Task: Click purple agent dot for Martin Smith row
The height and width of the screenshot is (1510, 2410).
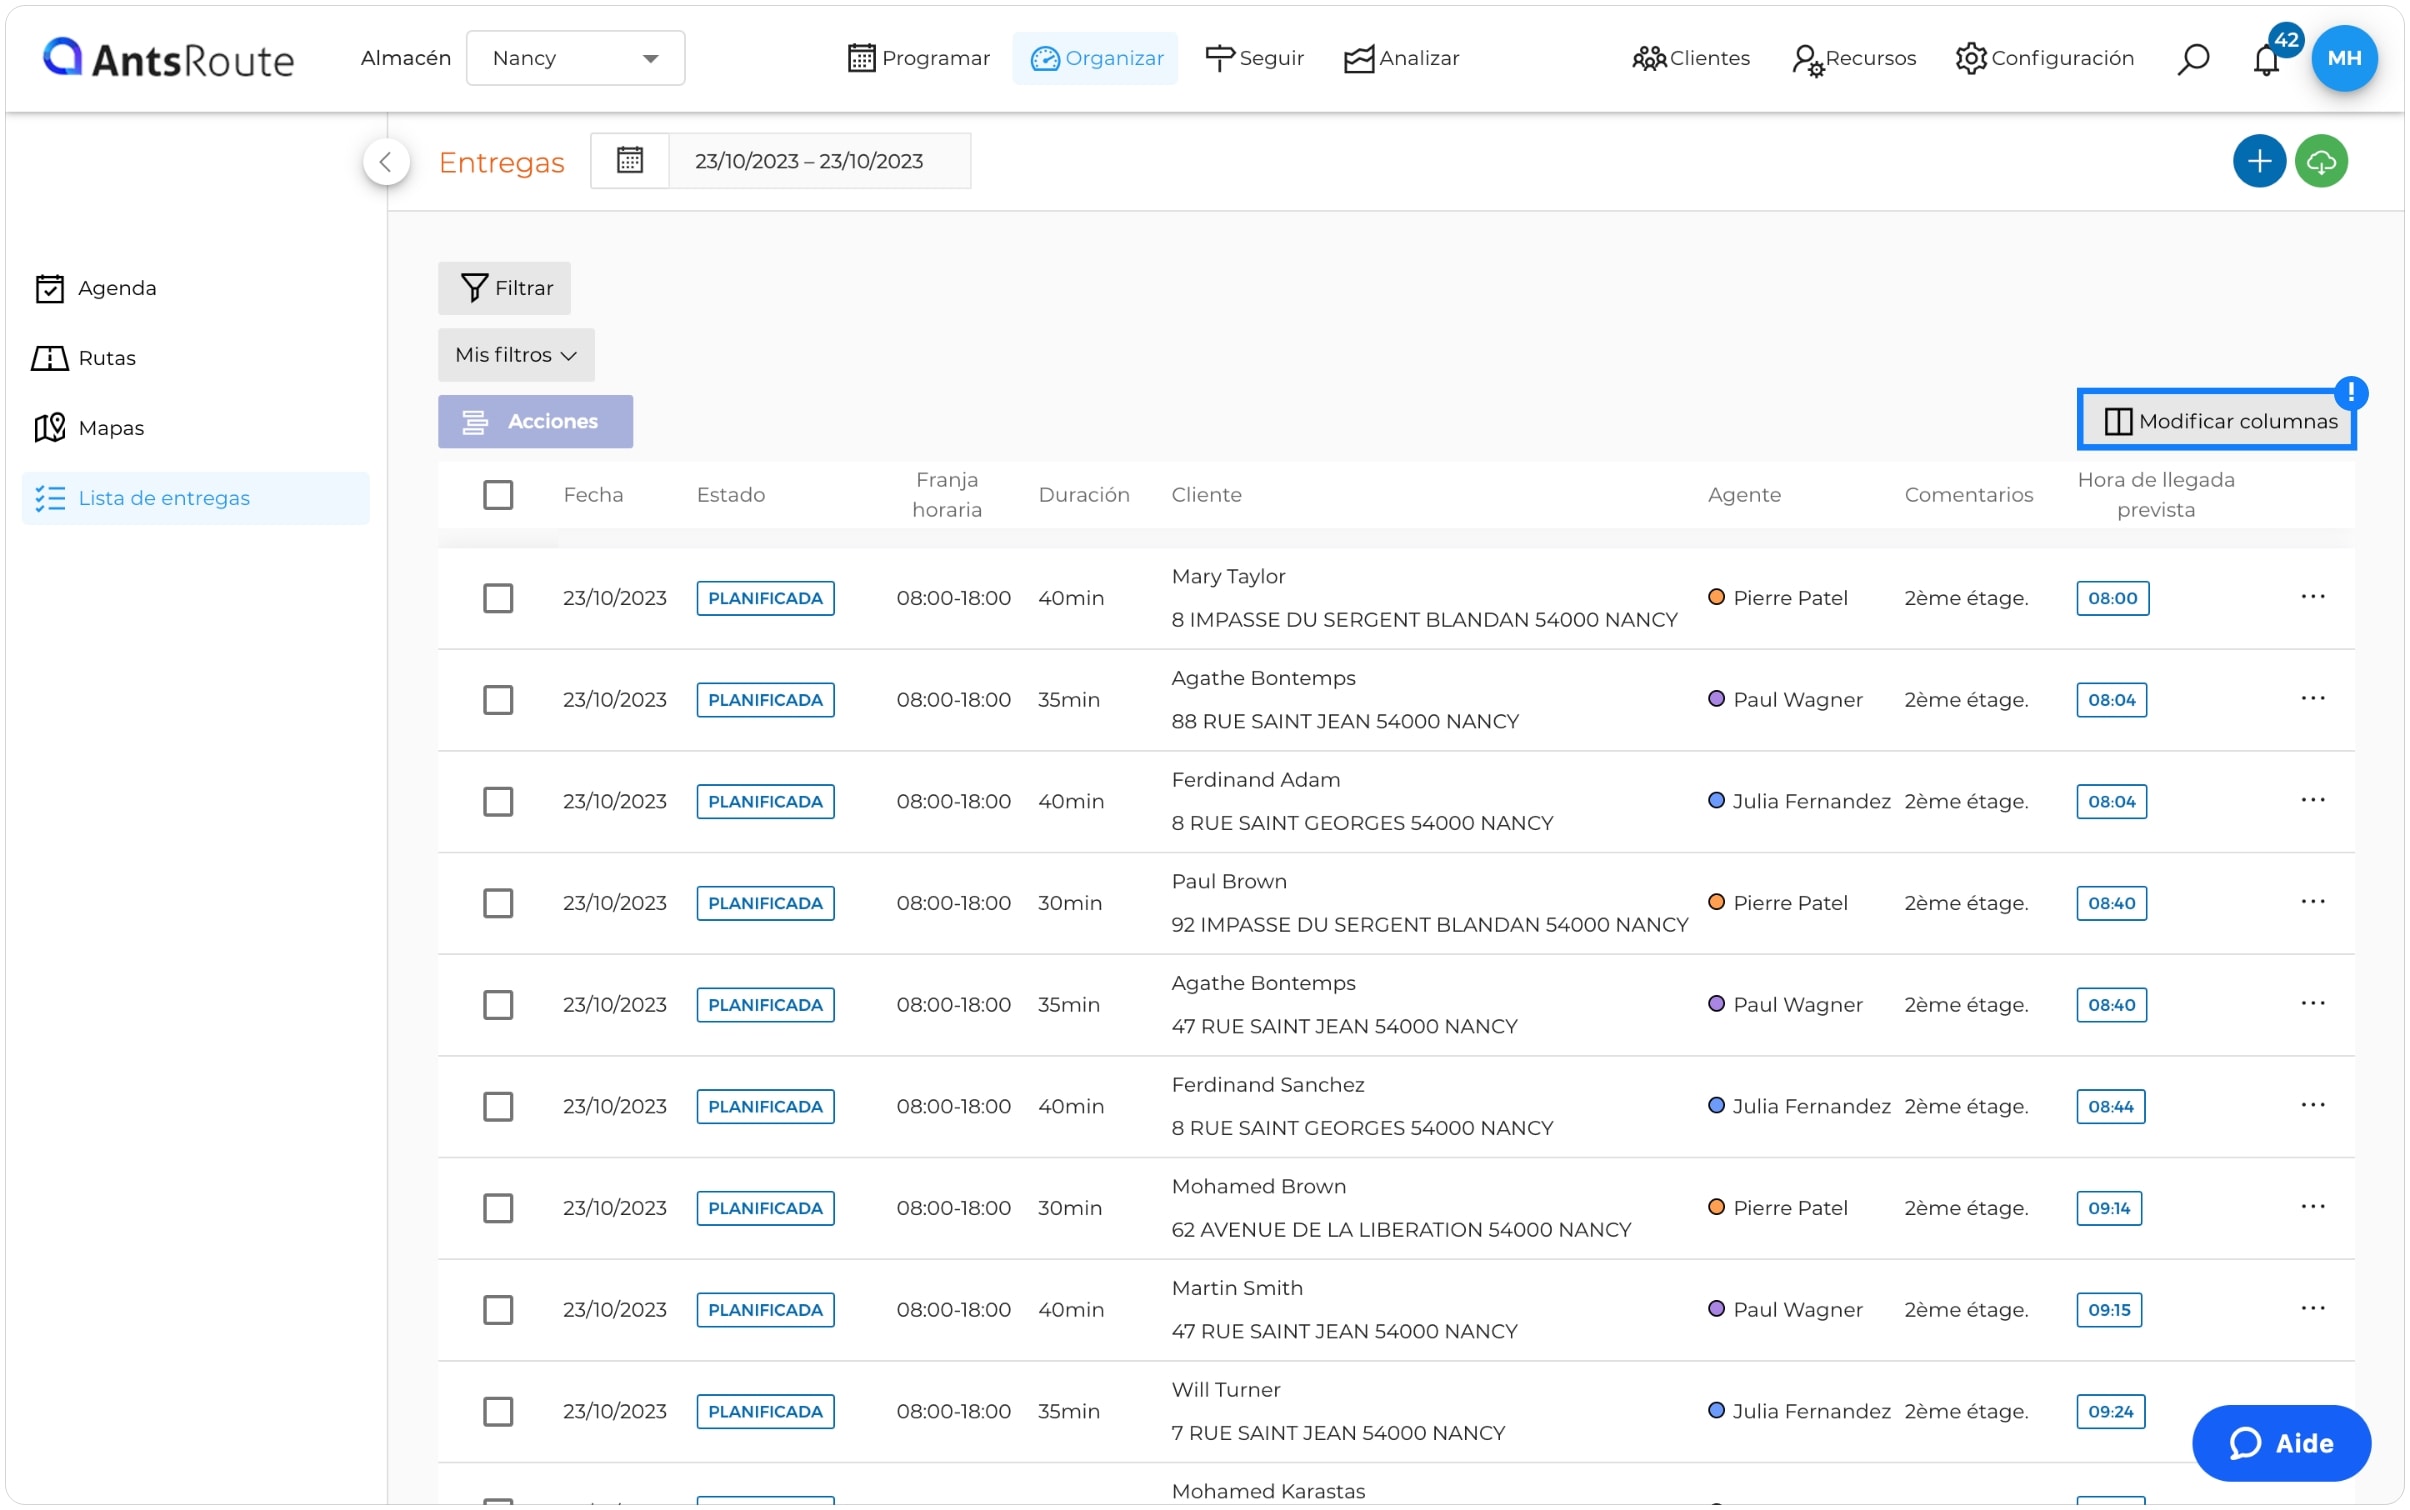Action: [1716, 1308]
